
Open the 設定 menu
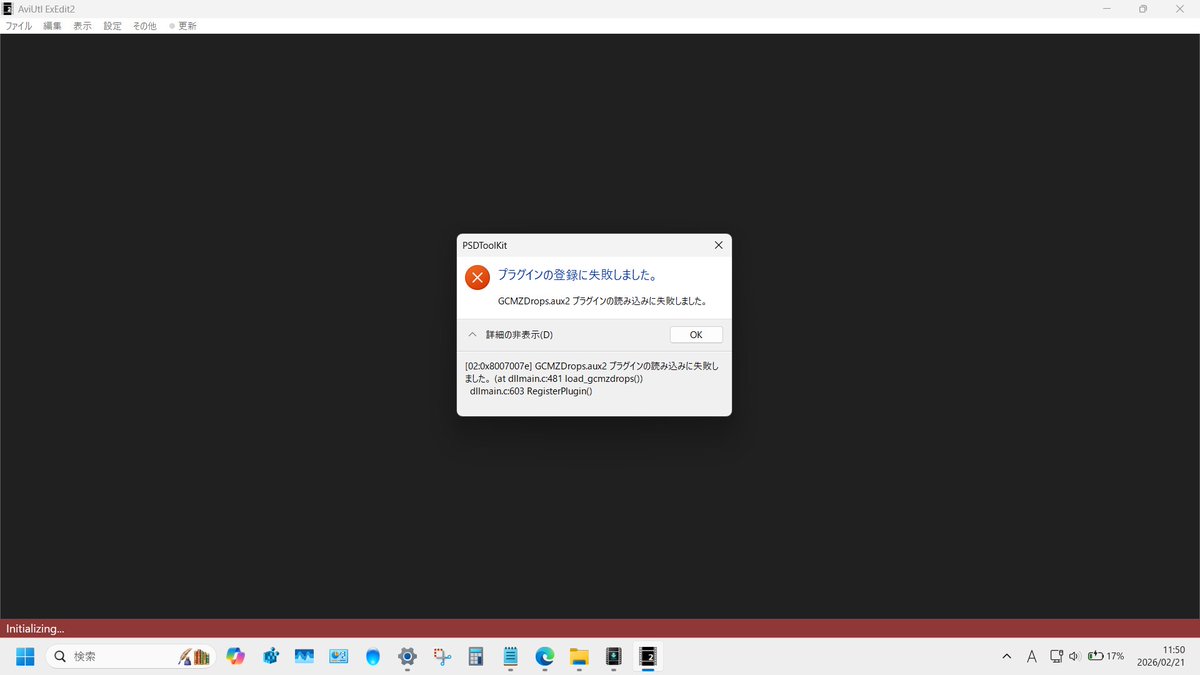point(113,26)
